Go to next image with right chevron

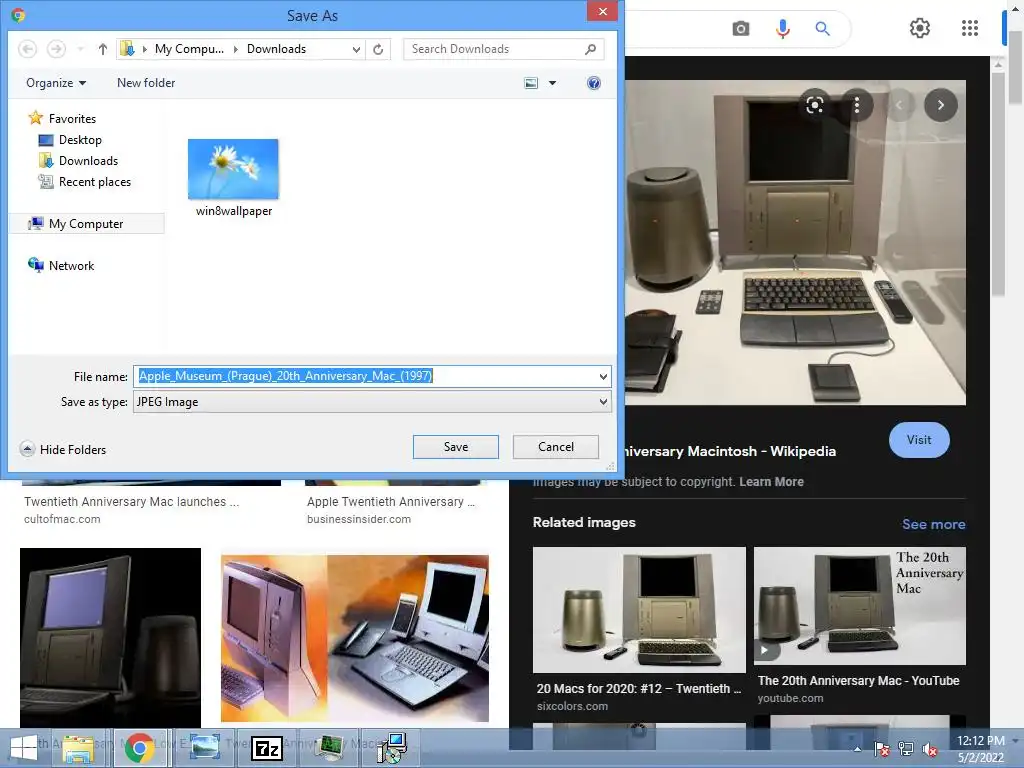pyautogui.click(x=940, y=105)
